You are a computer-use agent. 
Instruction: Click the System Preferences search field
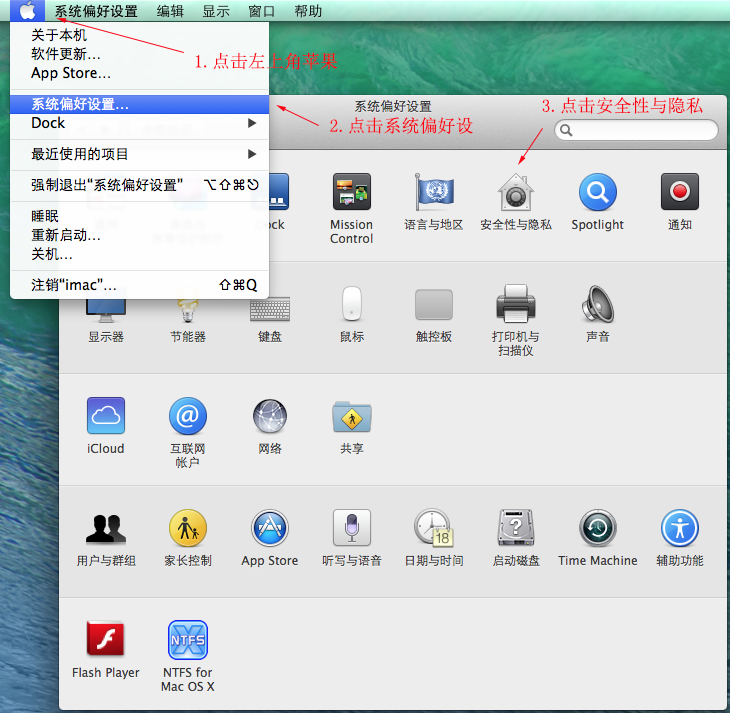(636, 130)
